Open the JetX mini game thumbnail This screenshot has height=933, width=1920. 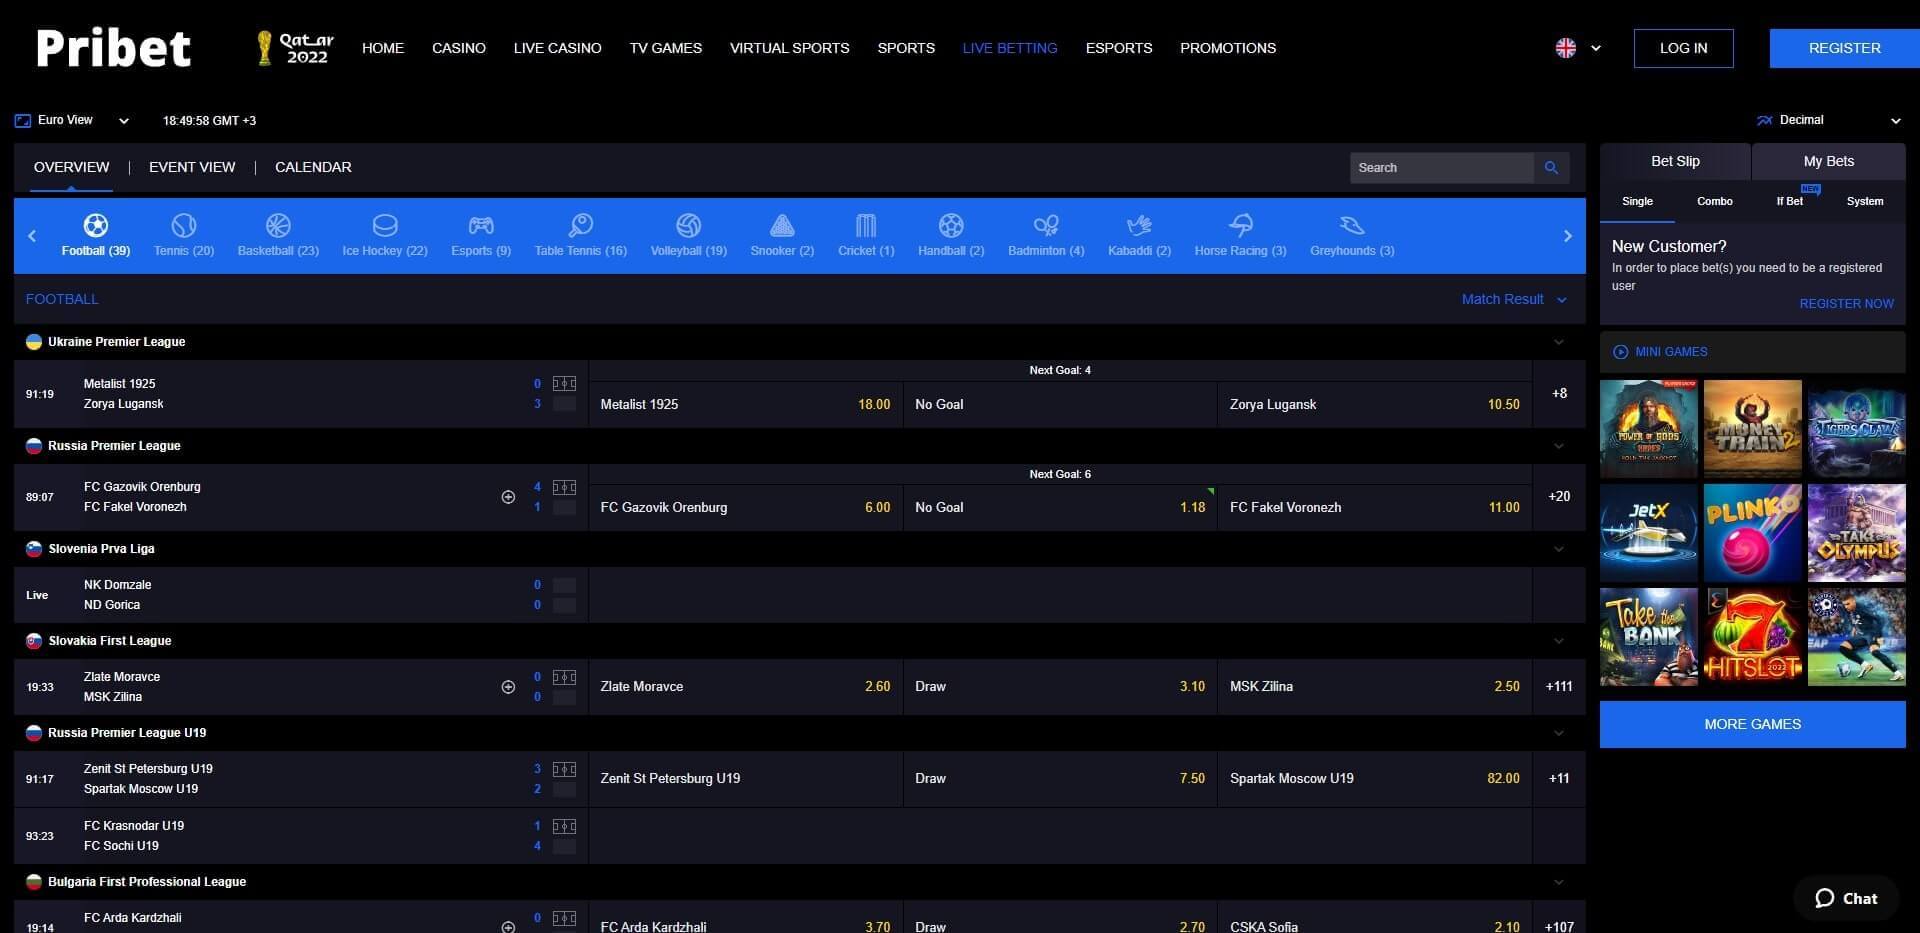coord(1648,532)
